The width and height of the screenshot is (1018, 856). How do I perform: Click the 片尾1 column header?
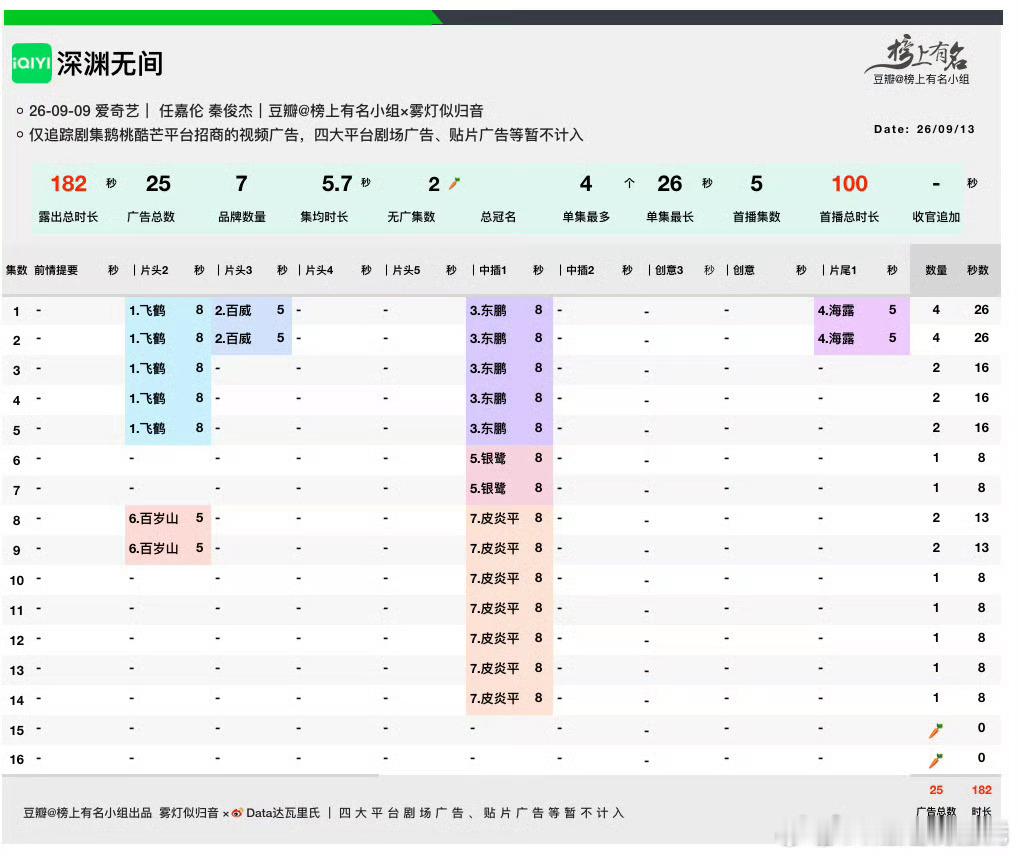pyautogui.click(x=843, y=270)
